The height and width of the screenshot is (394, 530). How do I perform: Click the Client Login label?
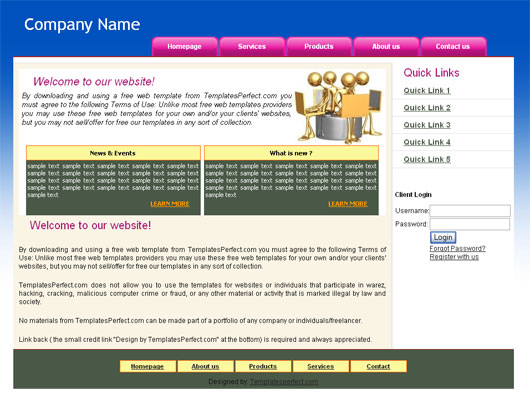pyautogui.click(x=413, y=195)
